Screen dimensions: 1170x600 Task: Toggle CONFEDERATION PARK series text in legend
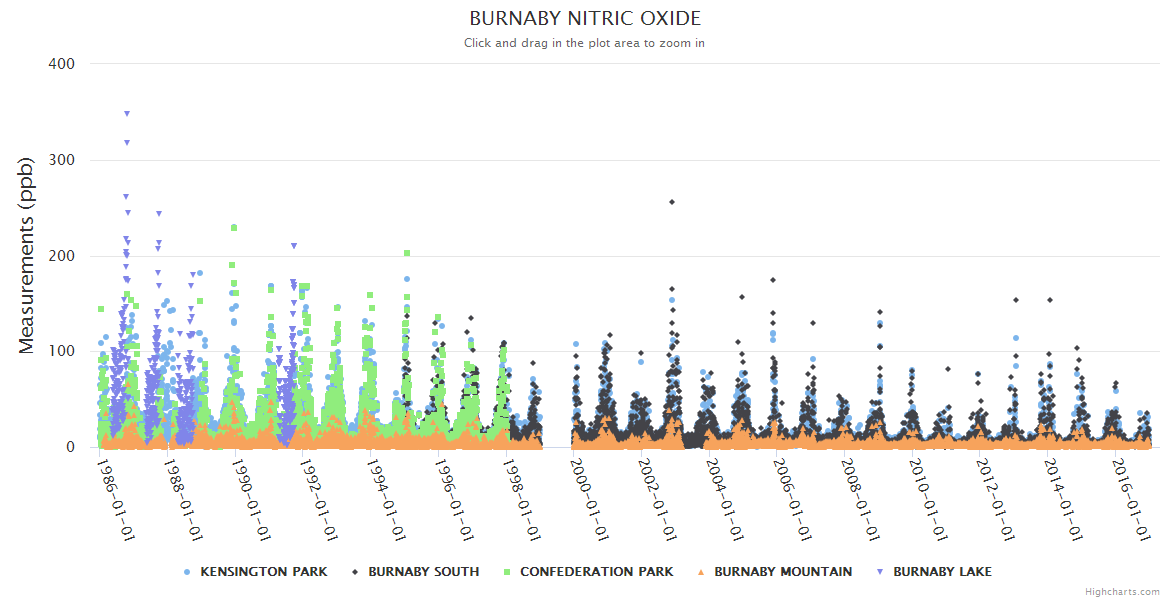596,572
